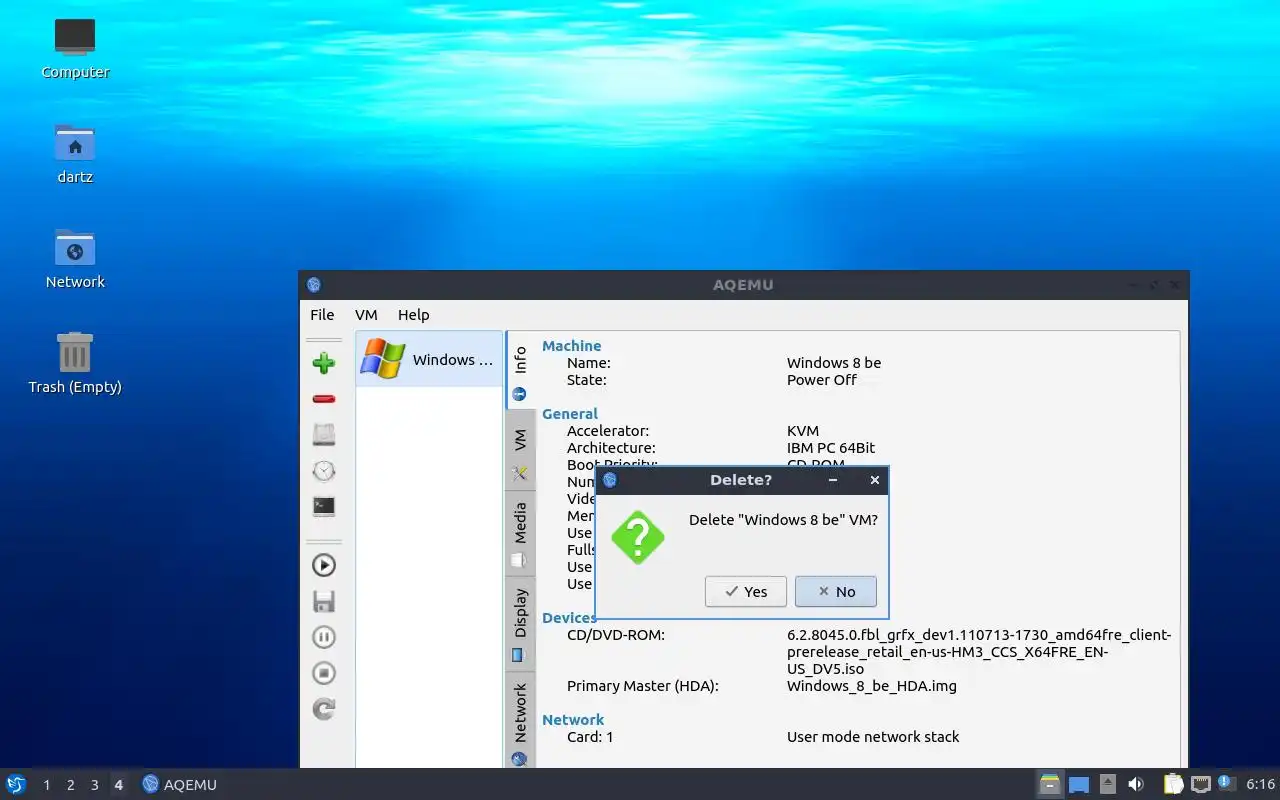Click the "IBM PC 64Bit" architecture value
The image size is (1280, 800).
coord(831,448)
